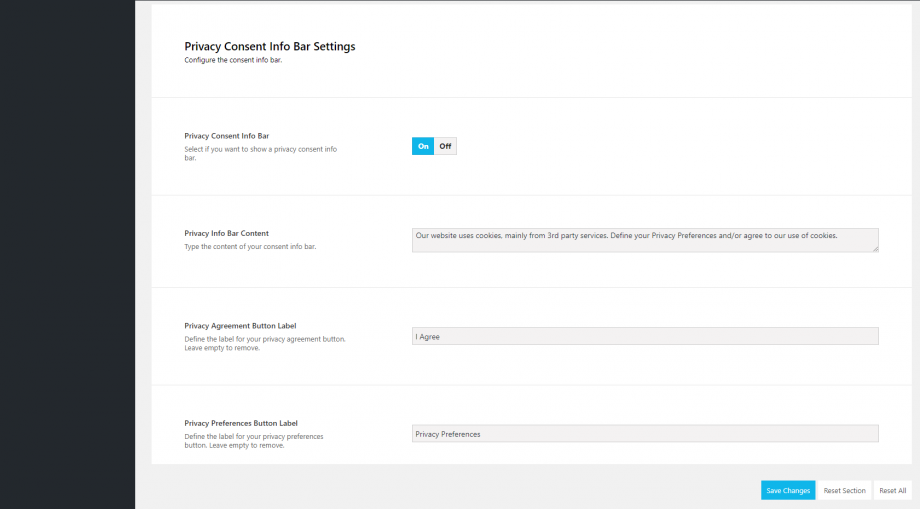This screenshot has height=509, width=920.
Task: Focus the Privacy Preferences label field
Action: tap(645, 433)
